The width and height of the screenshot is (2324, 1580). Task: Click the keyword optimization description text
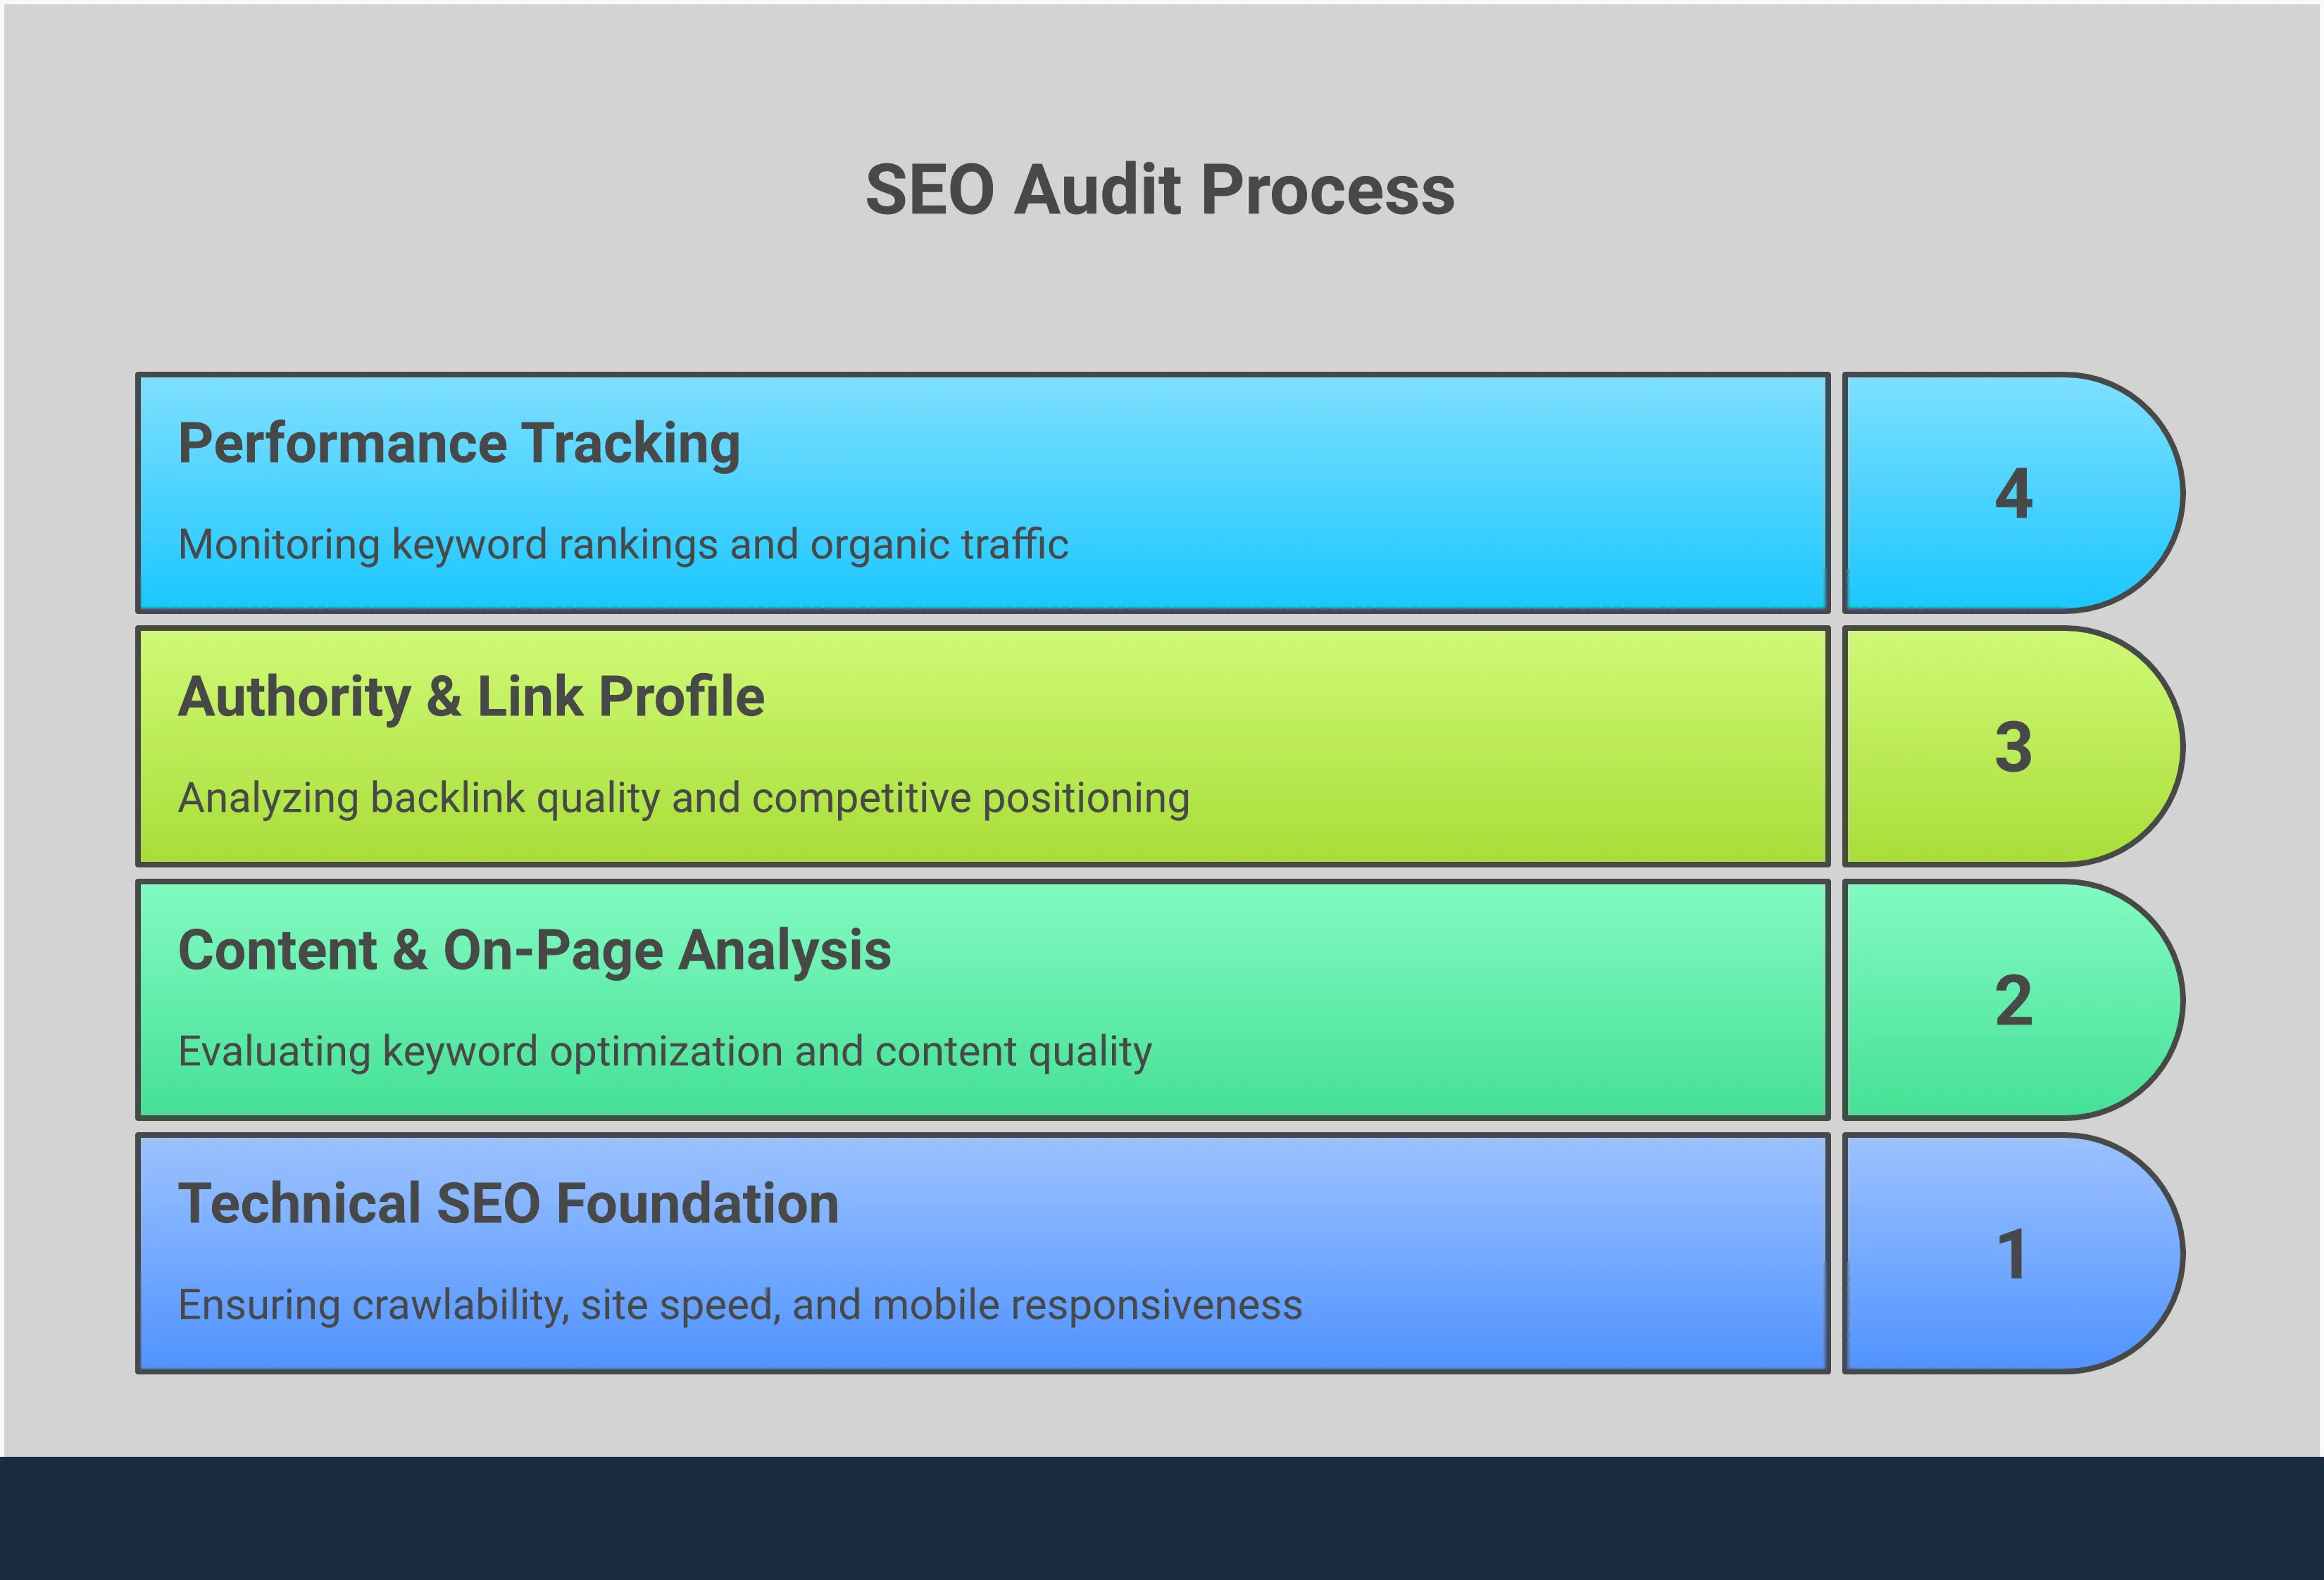[x=665, y=1051]
